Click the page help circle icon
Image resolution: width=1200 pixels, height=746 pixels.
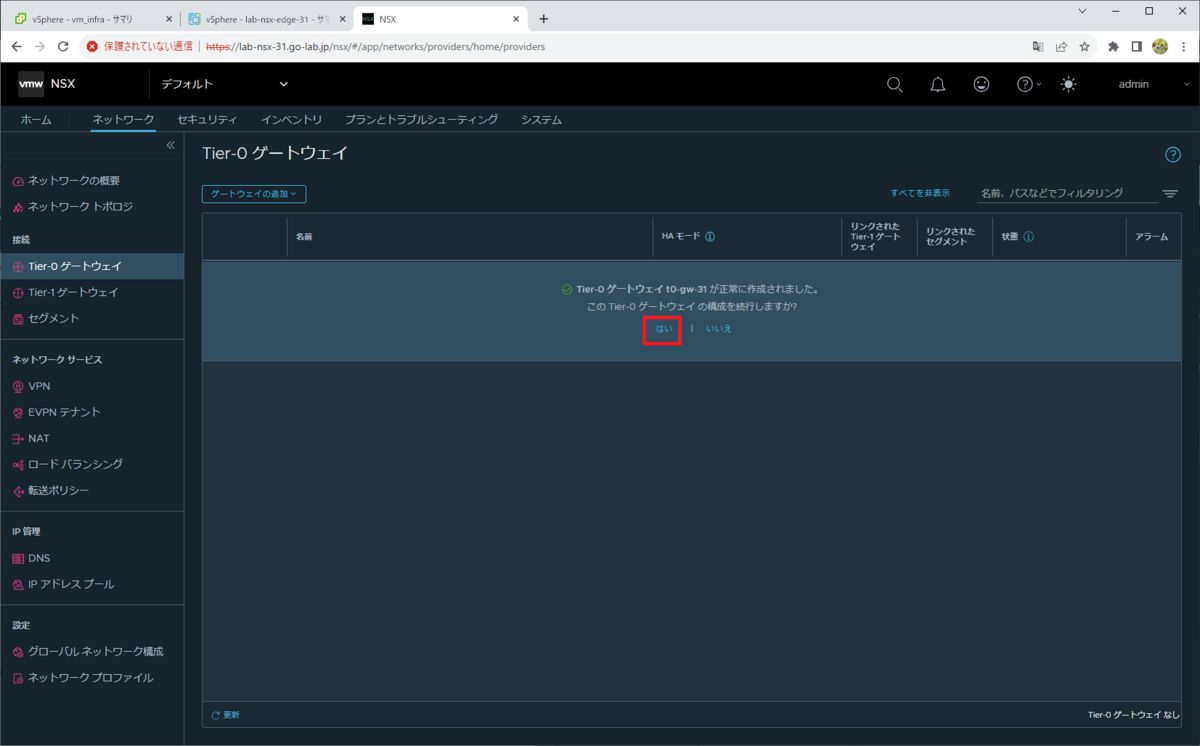click(1173, 154)
